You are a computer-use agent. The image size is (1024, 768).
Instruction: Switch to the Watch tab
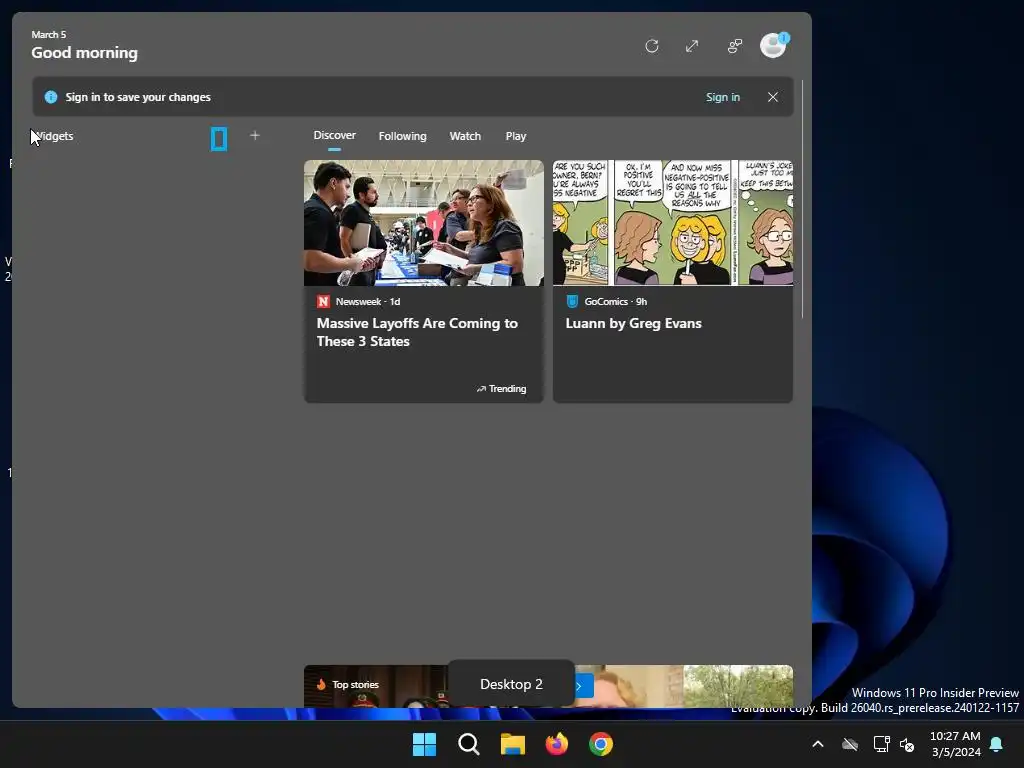tap(465, 136)
